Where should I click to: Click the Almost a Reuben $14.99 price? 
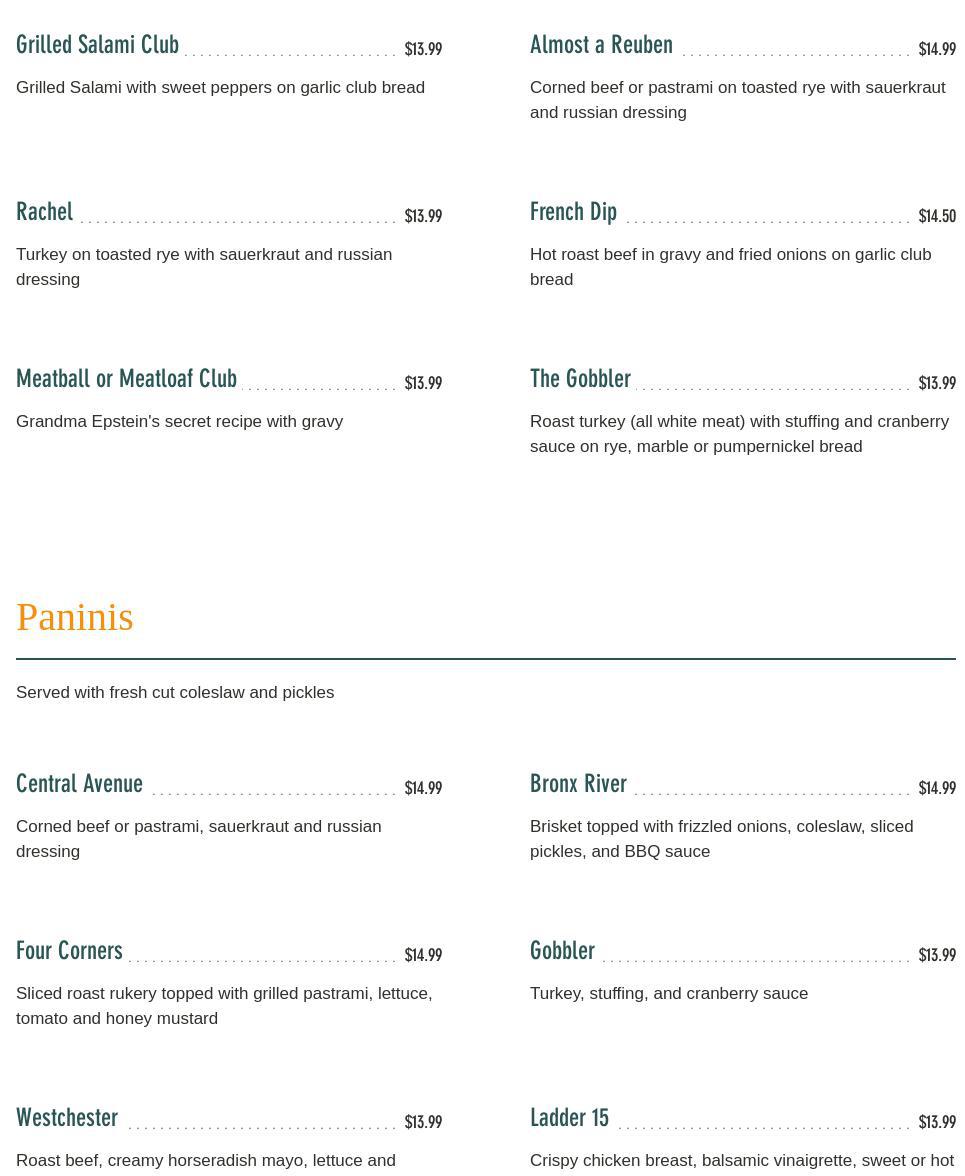click(937, 49)
